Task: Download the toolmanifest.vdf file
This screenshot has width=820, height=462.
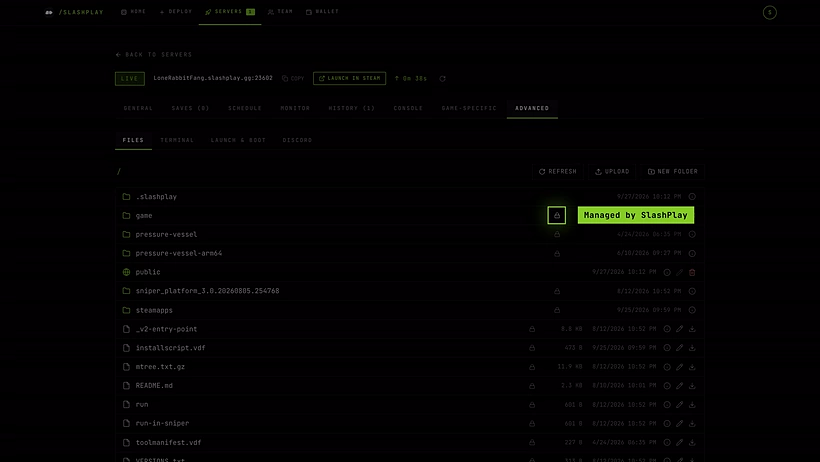Action: pyautogui.click(x=692, y=443)
